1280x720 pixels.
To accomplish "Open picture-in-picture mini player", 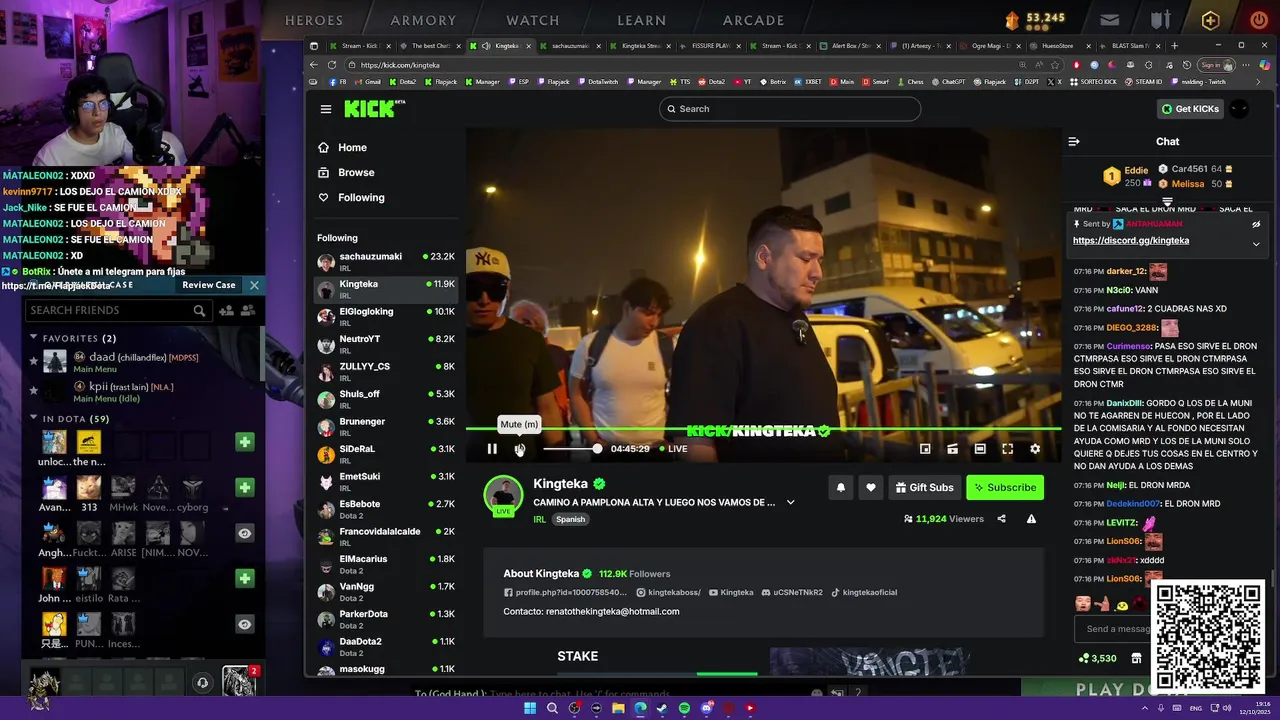I will coord(925,449).
